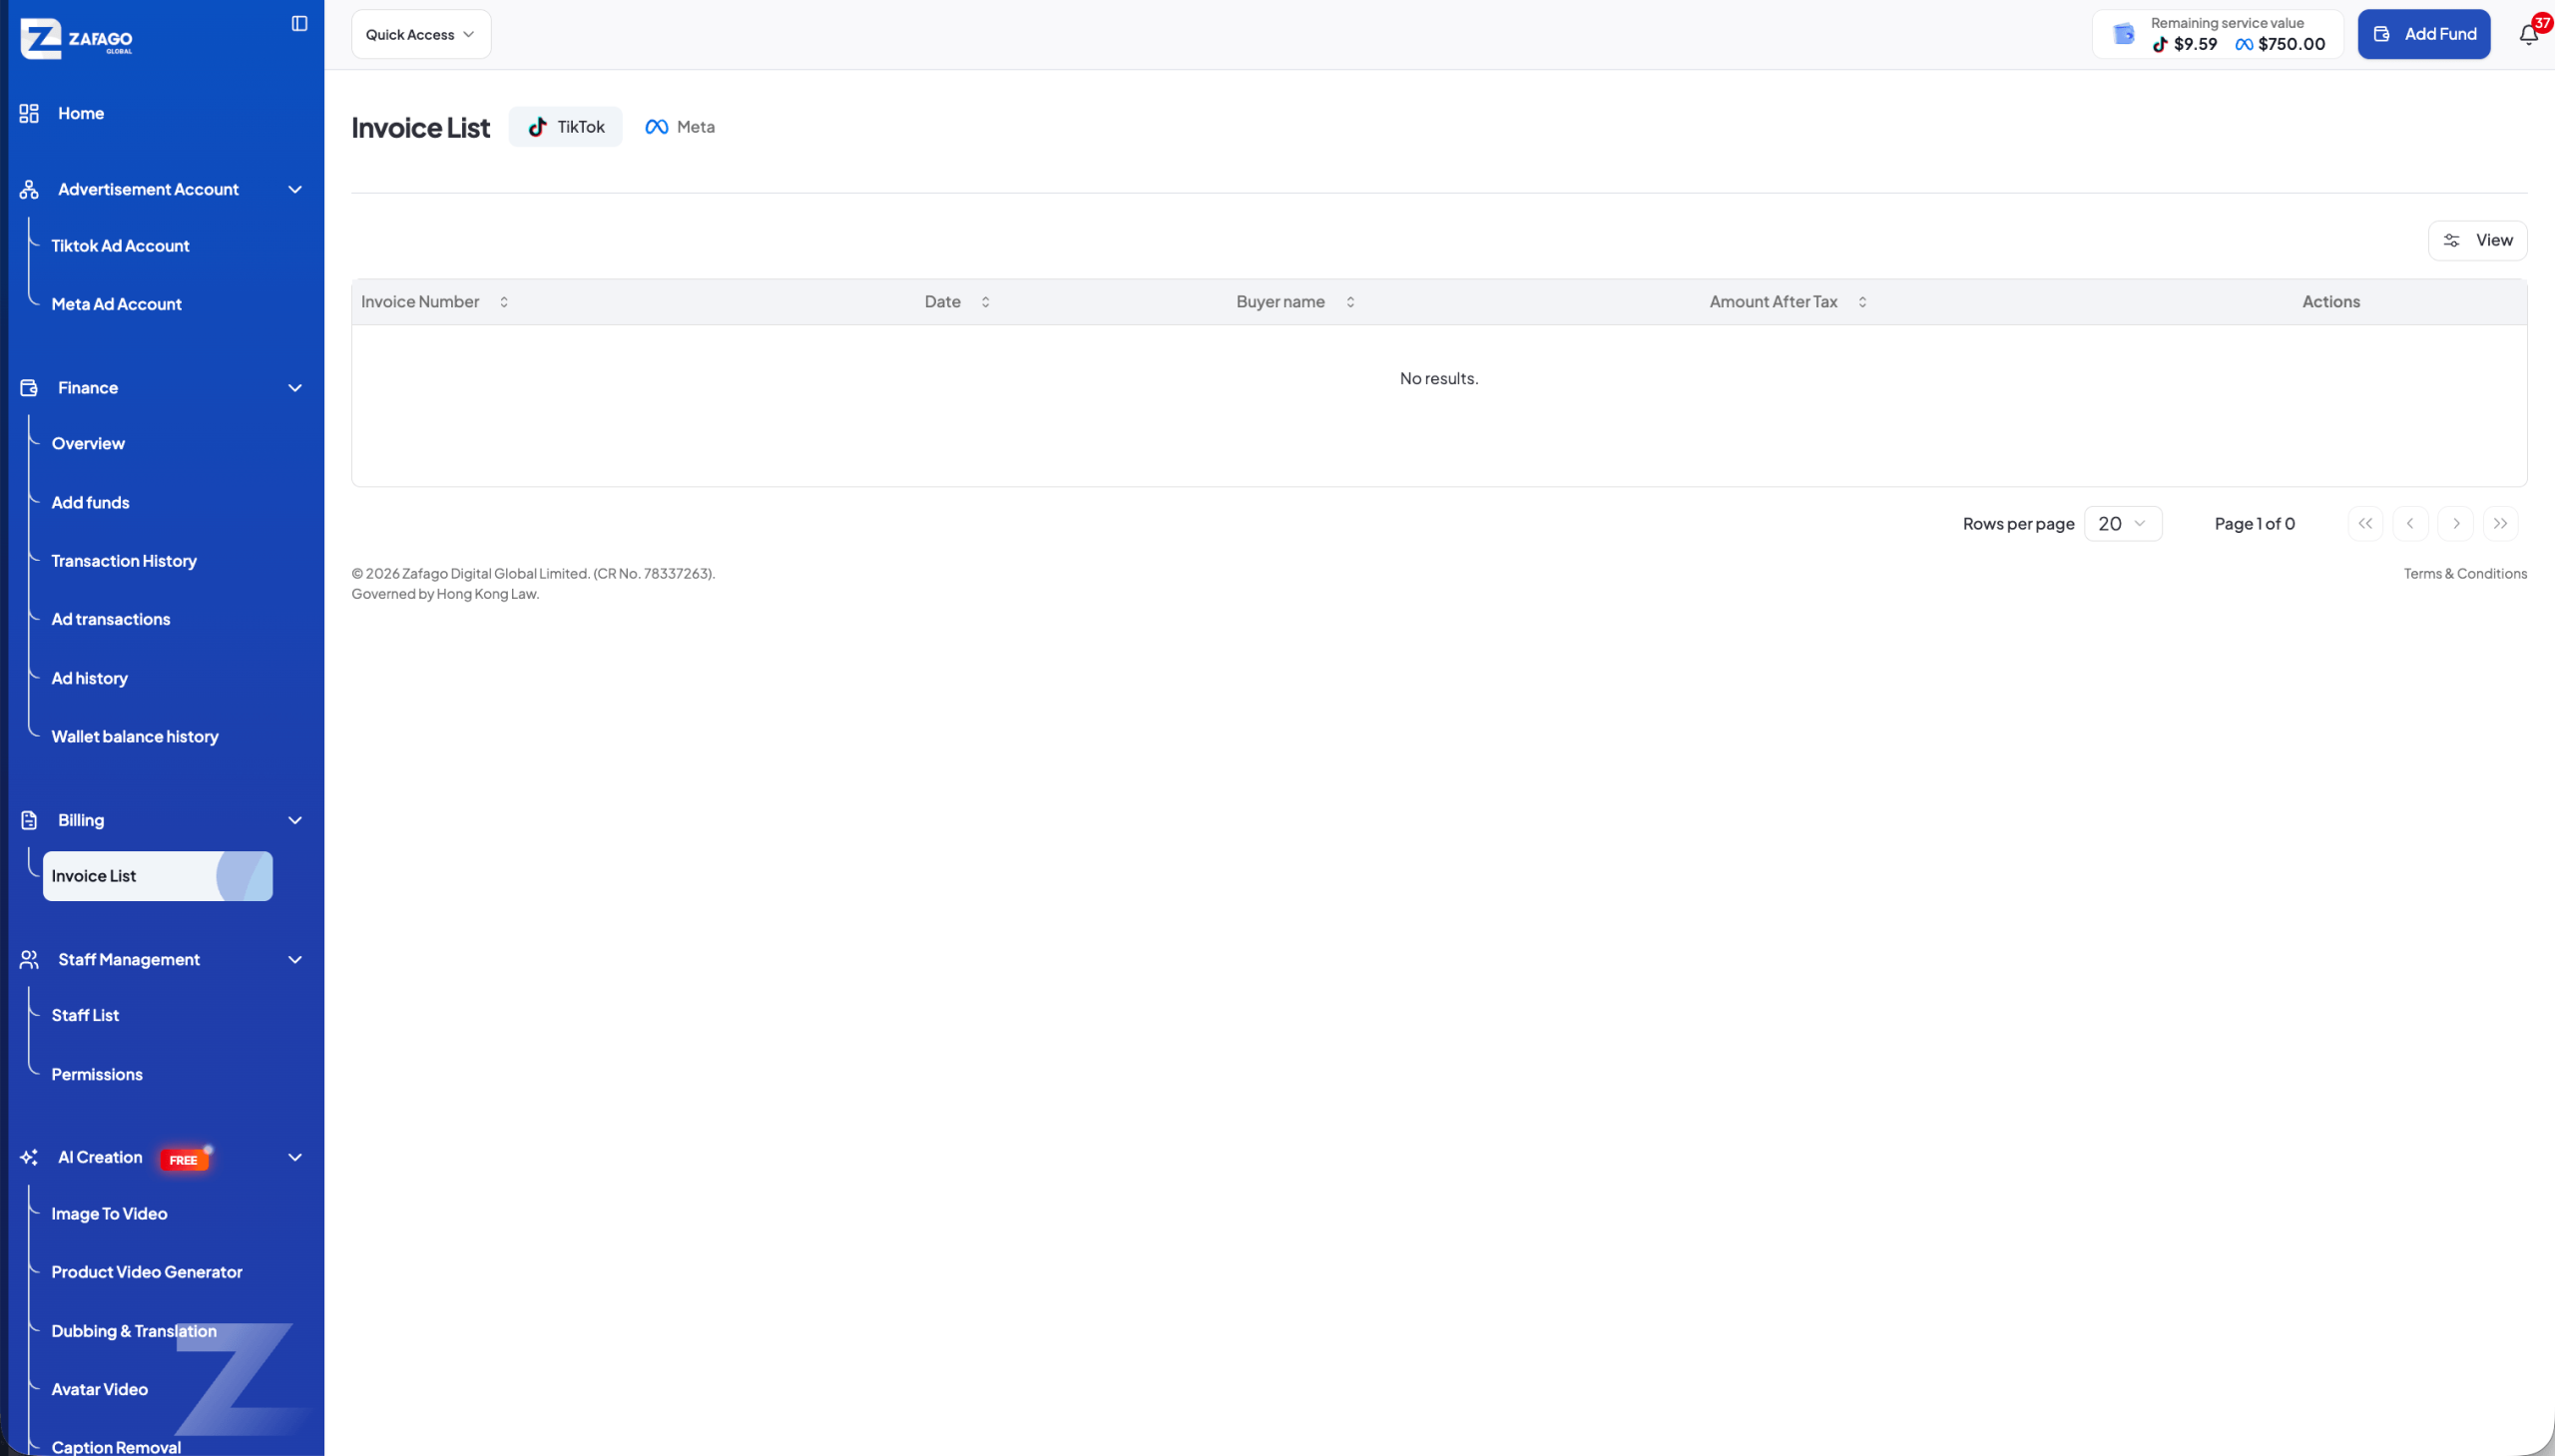The image size is (2555, 1456).
Task: Sort by Amount After Tax column
Action: 1862,302
